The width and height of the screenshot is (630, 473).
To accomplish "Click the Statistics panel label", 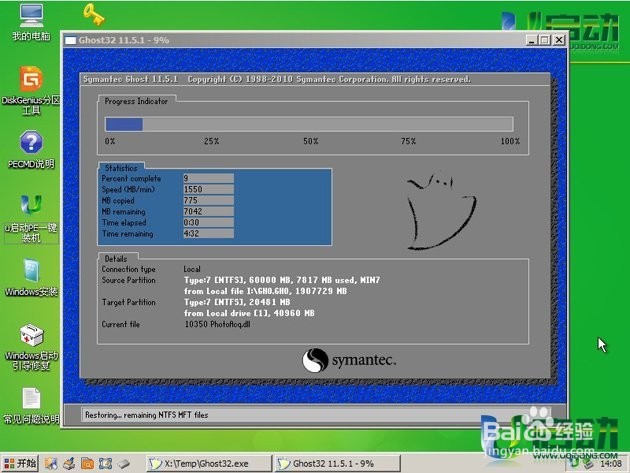I will coord(121,168).
